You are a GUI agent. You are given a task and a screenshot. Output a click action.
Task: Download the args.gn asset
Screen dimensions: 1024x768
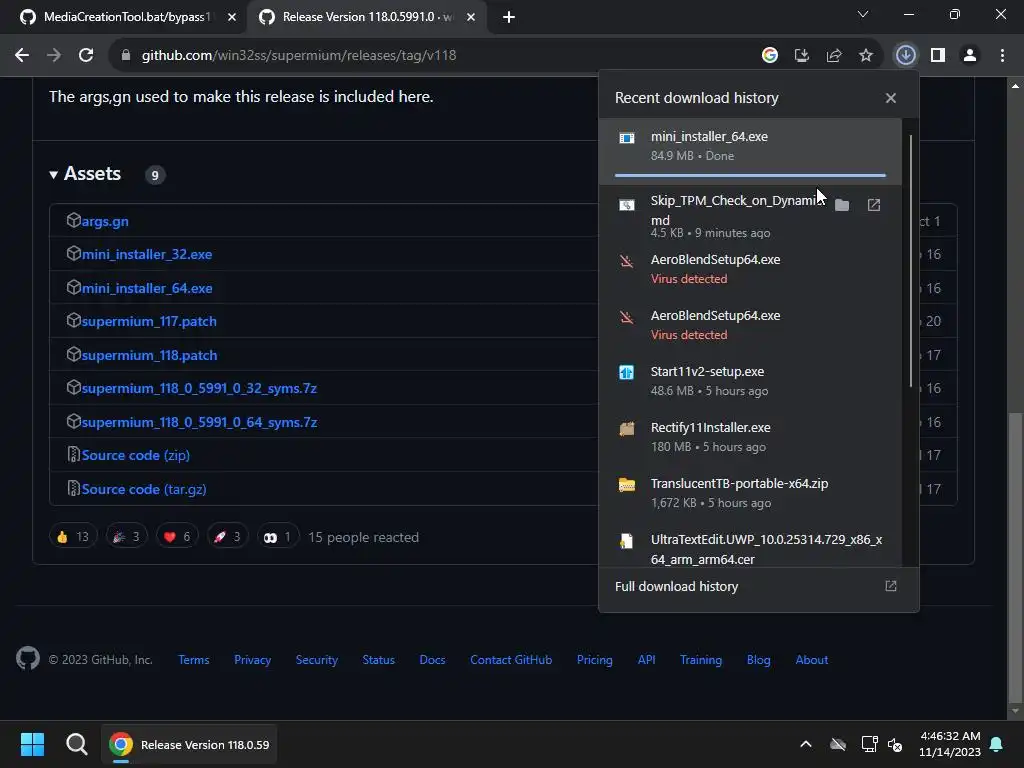click(104, 221)
